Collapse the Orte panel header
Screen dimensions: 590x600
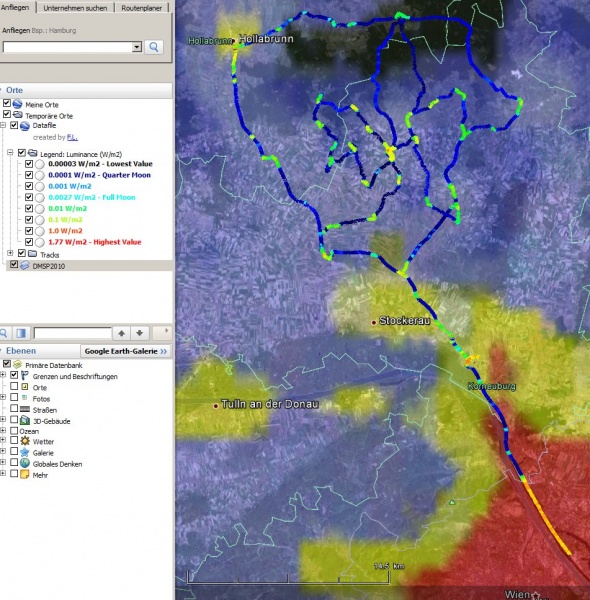pos(86,90)
